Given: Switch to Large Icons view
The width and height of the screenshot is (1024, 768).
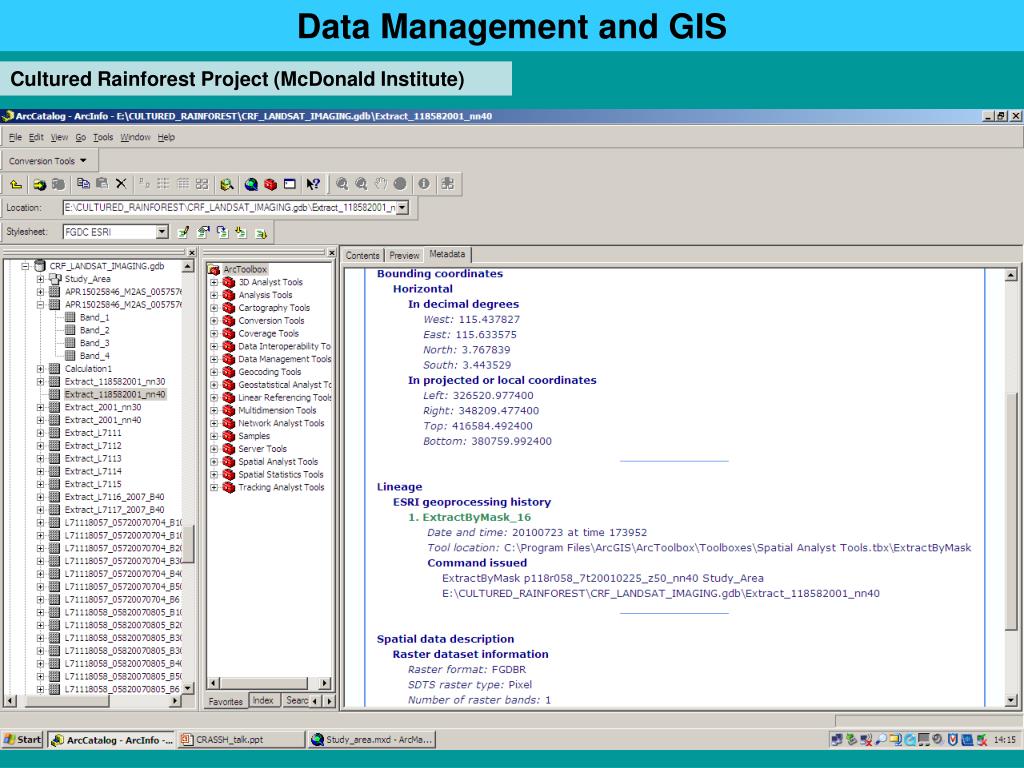Looking at the screenshot, I should tap(144, 184).
